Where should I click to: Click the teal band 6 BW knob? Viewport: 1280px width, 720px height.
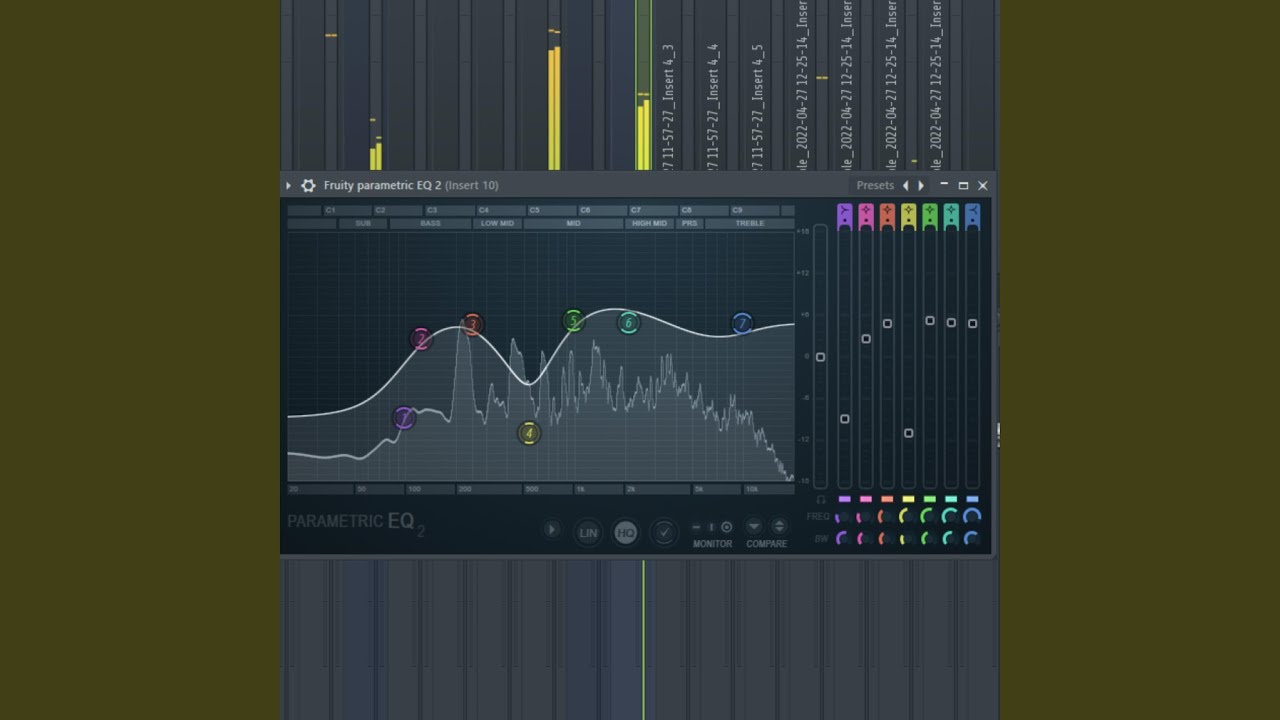point(950,539)
